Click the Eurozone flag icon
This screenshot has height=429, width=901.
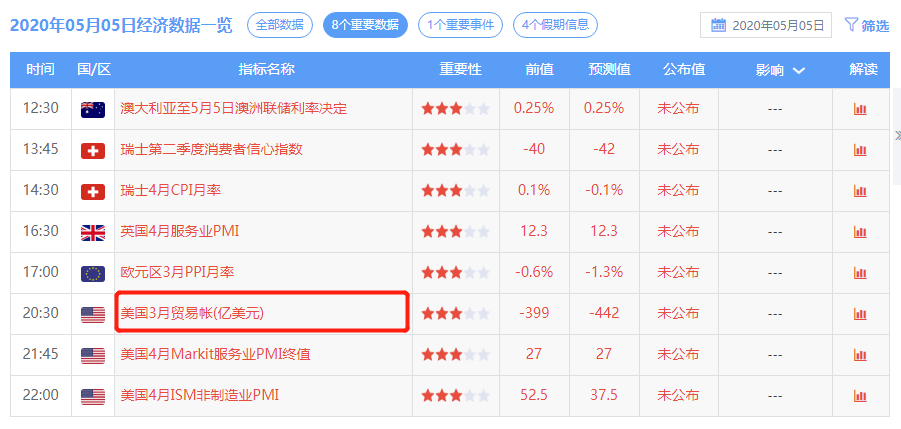pos(93,273)
